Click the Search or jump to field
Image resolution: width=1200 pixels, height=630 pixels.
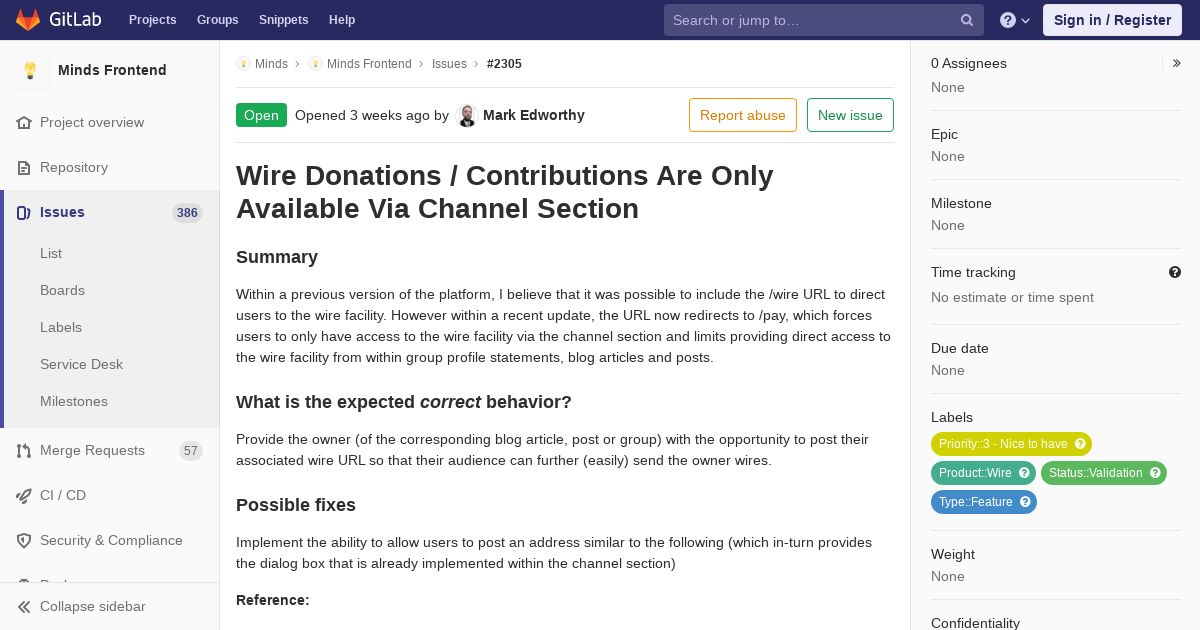click(824, 20)
